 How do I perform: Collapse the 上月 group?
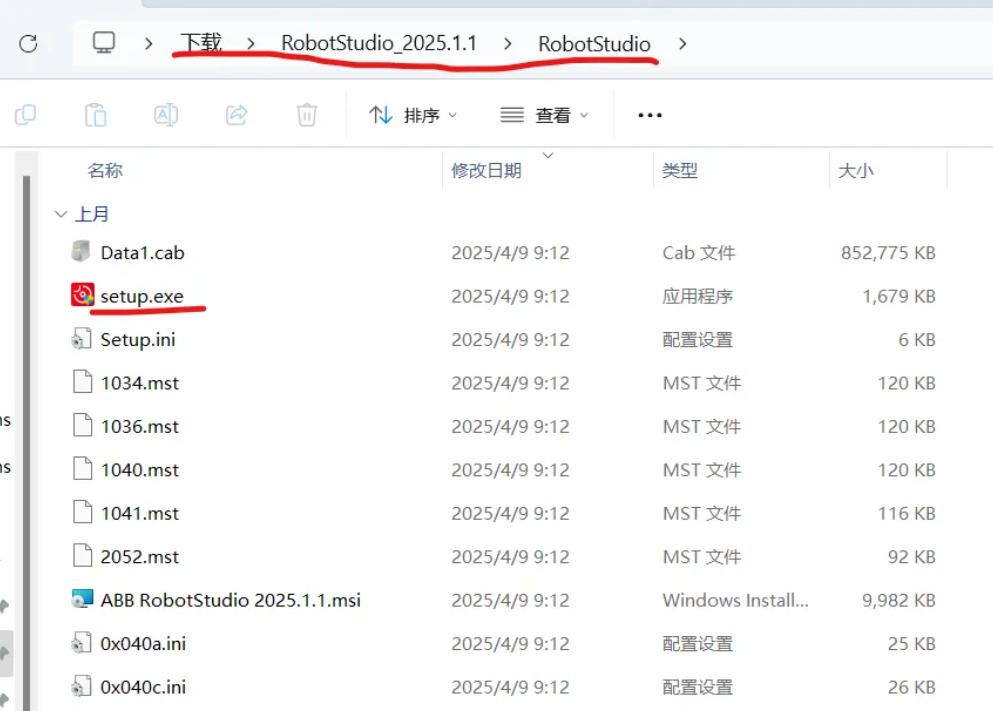[x=62, y=215]
